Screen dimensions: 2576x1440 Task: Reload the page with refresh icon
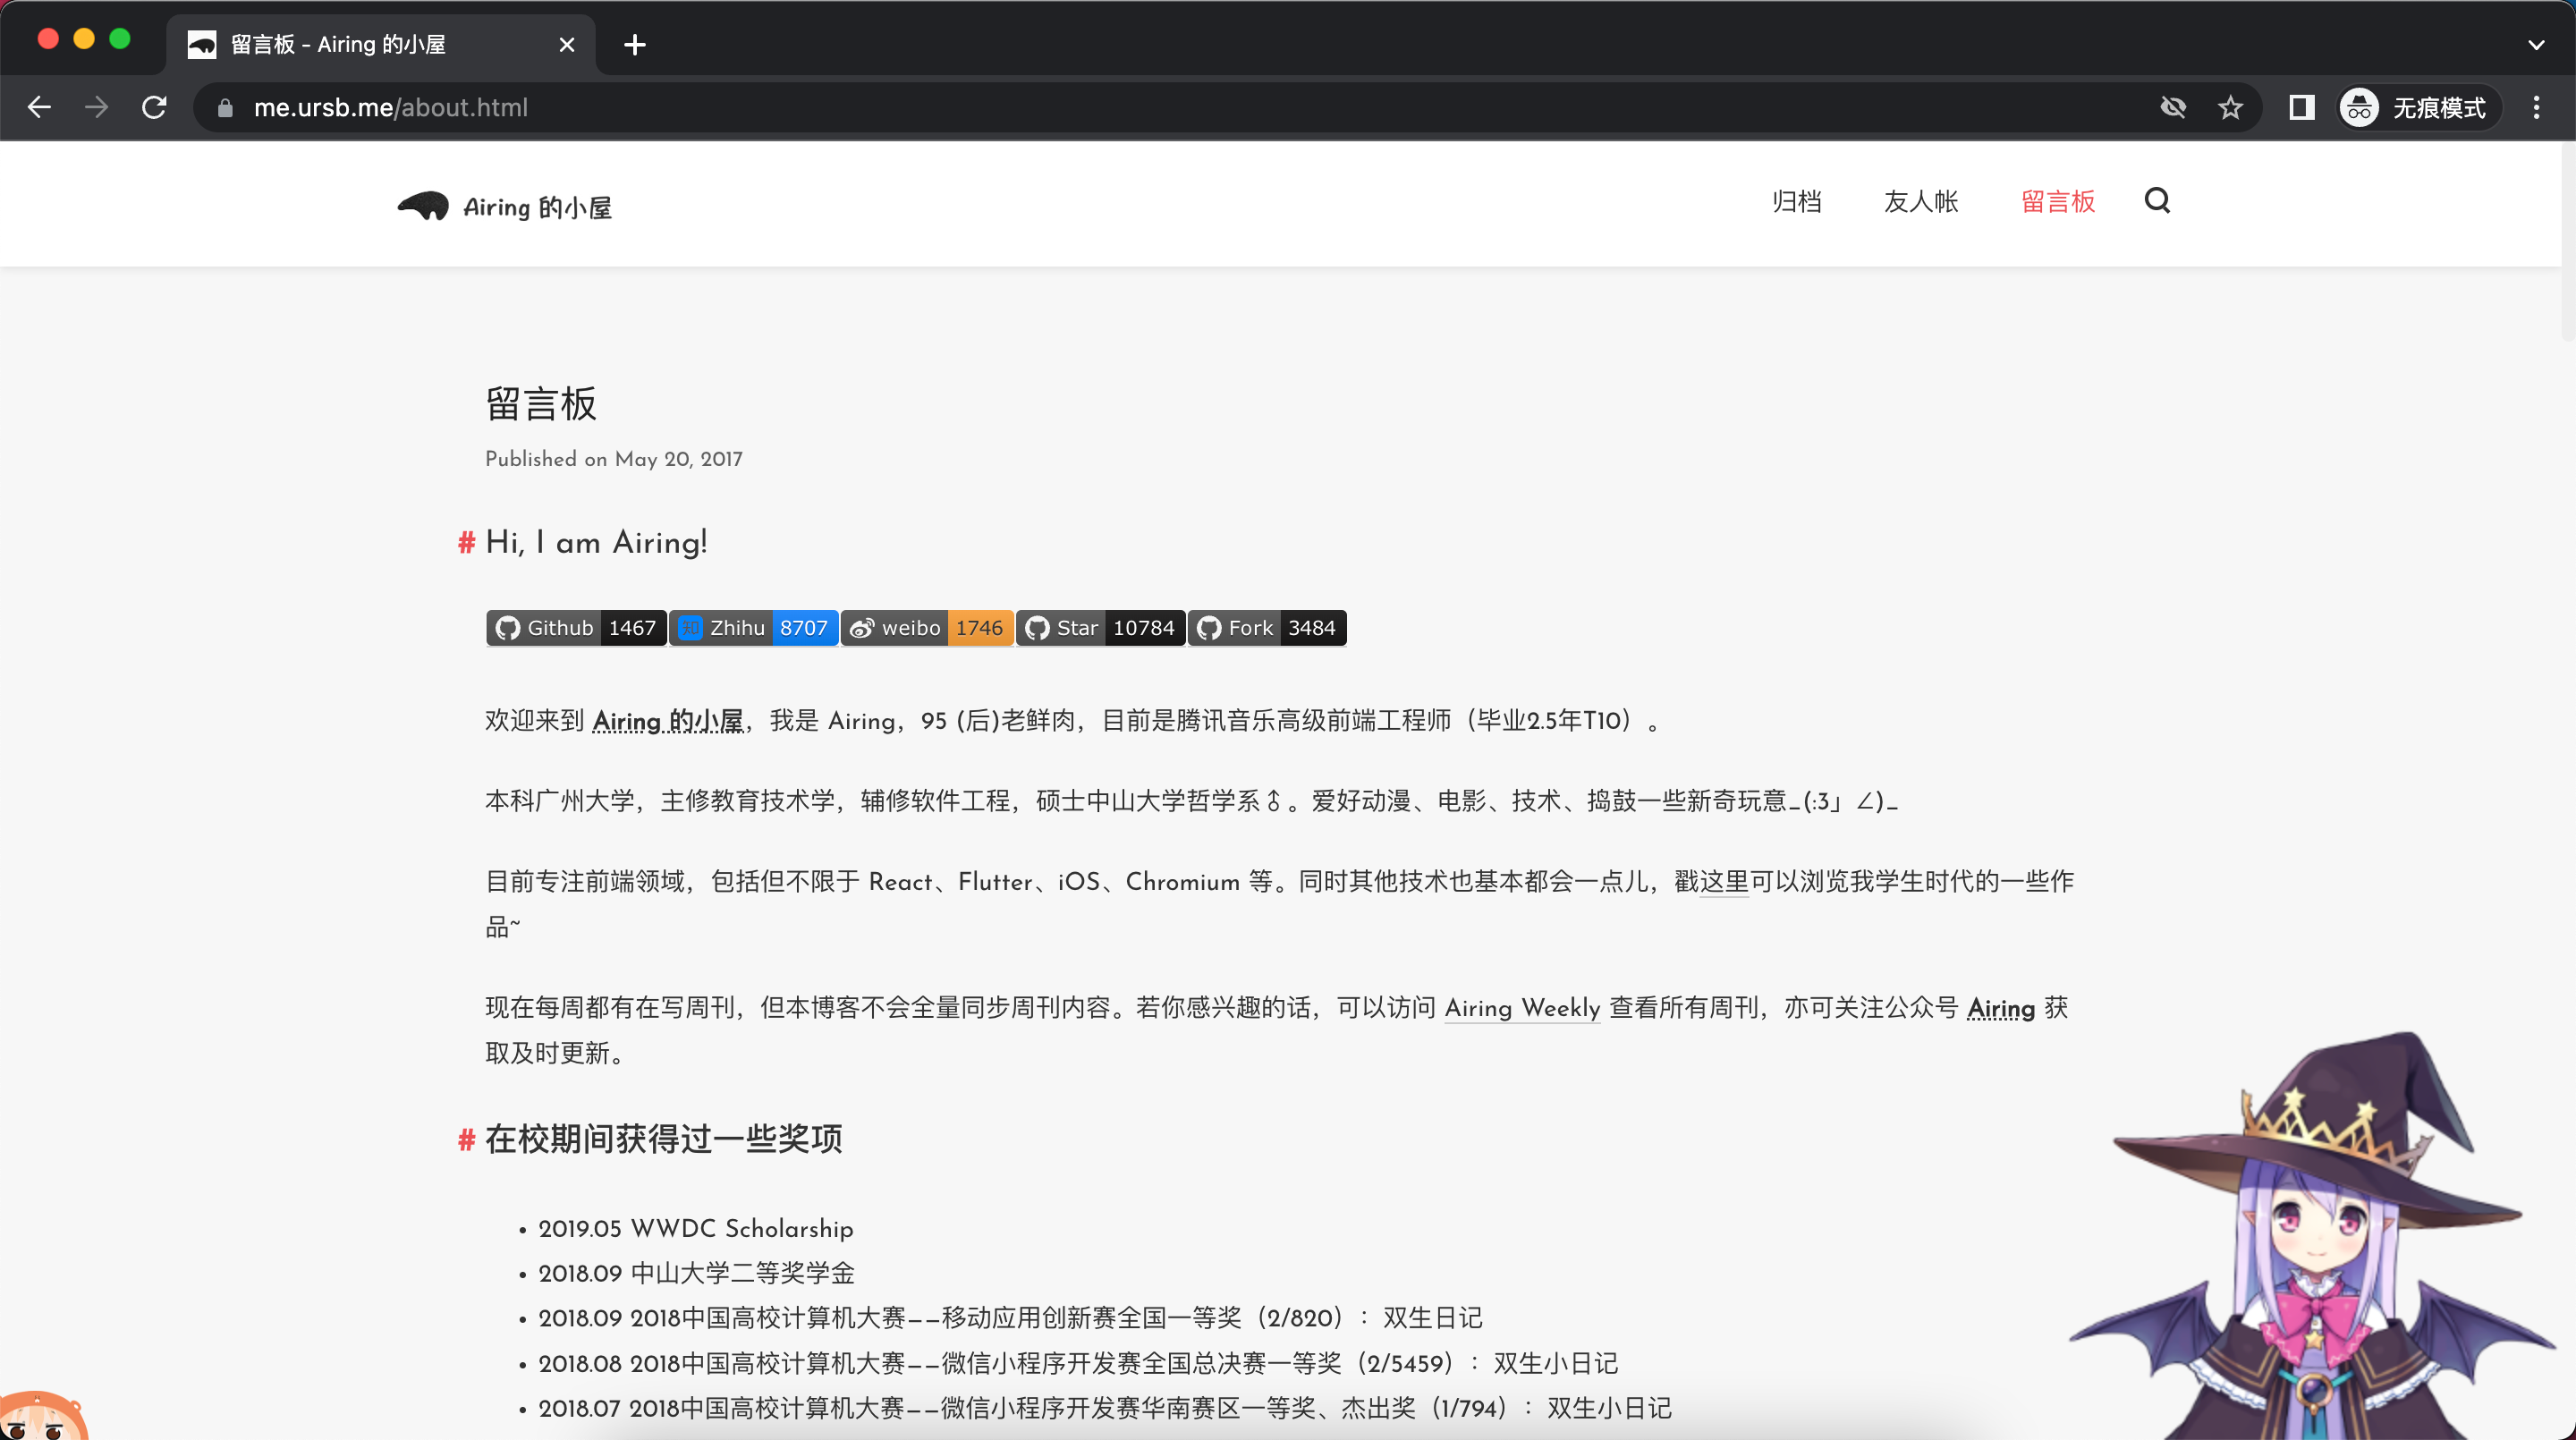pos(154,107)
